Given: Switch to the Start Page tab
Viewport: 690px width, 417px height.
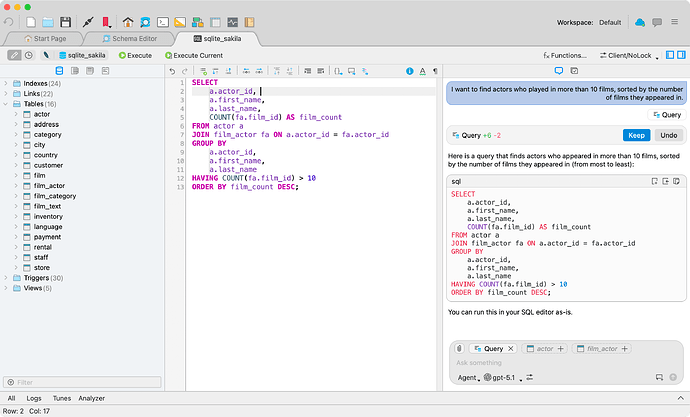Looking at the screenshot, I should tap(45, 39).
